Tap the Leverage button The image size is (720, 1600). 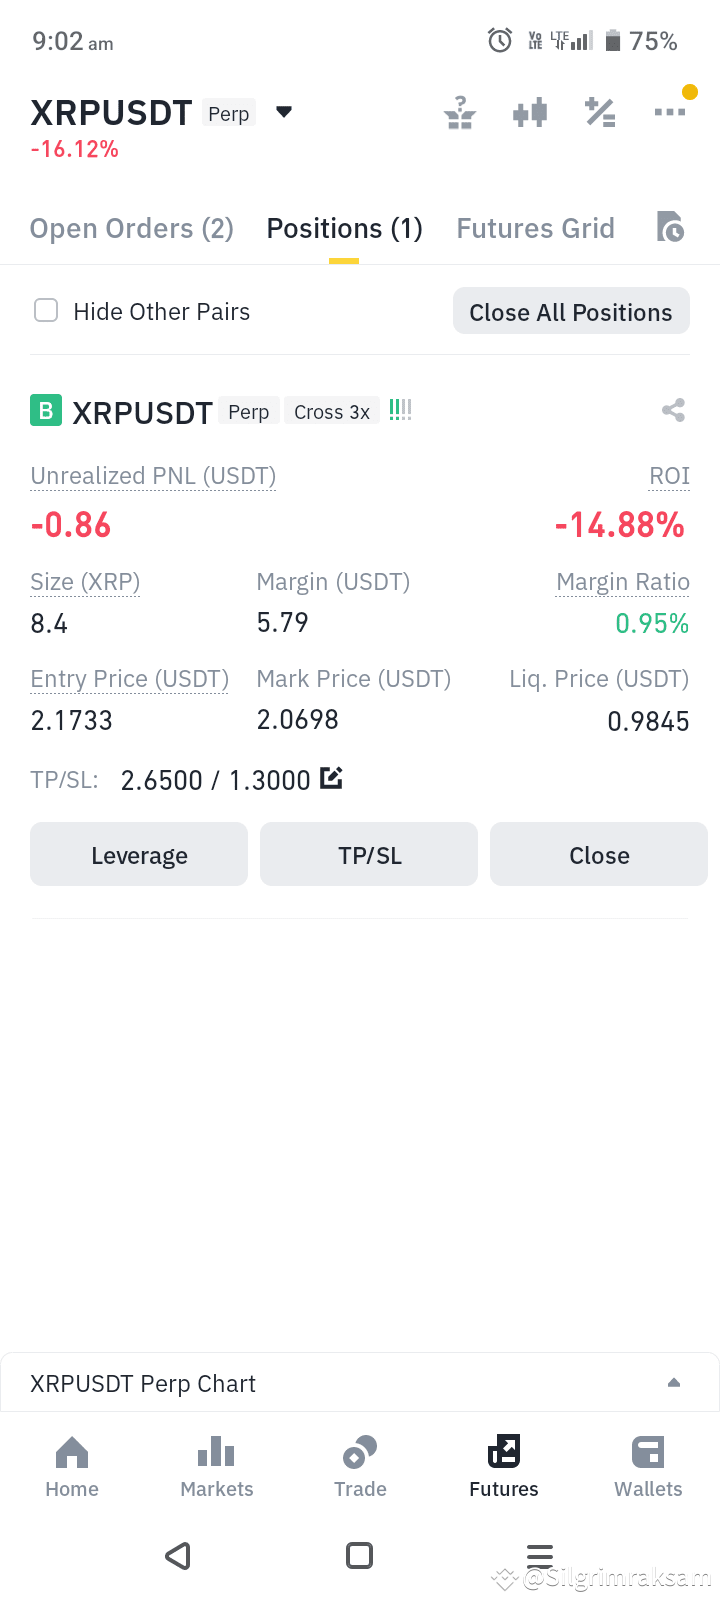click(x=139, y=855)
